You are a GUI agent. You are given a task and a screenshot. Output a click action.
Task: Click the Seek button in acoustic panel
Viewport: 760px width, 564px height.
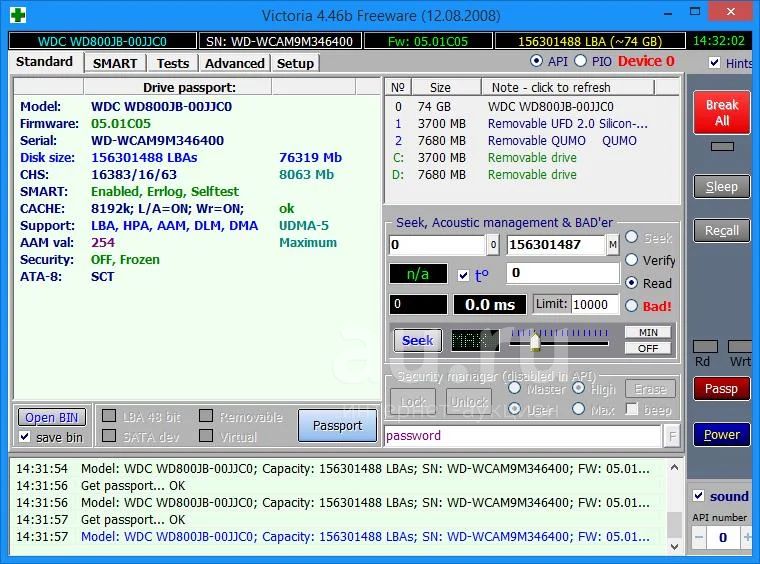click(x=417, y=340)
